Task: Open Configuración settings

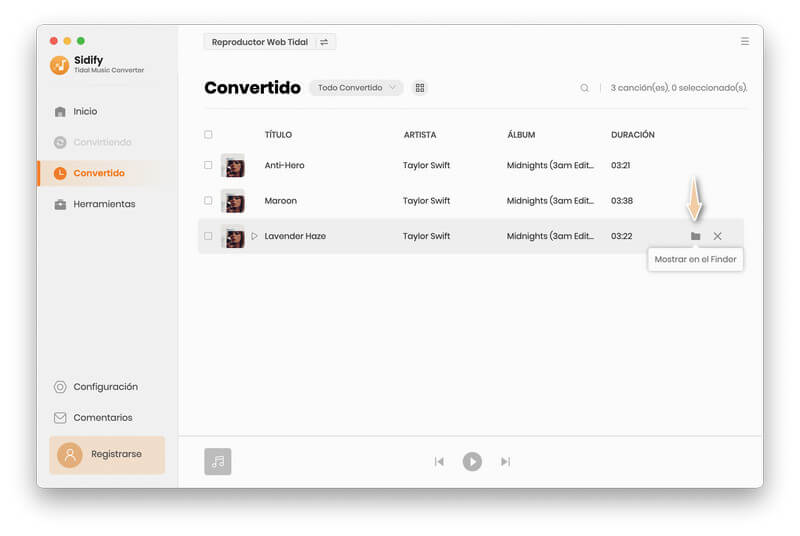Action: click(x=105, y=387)
